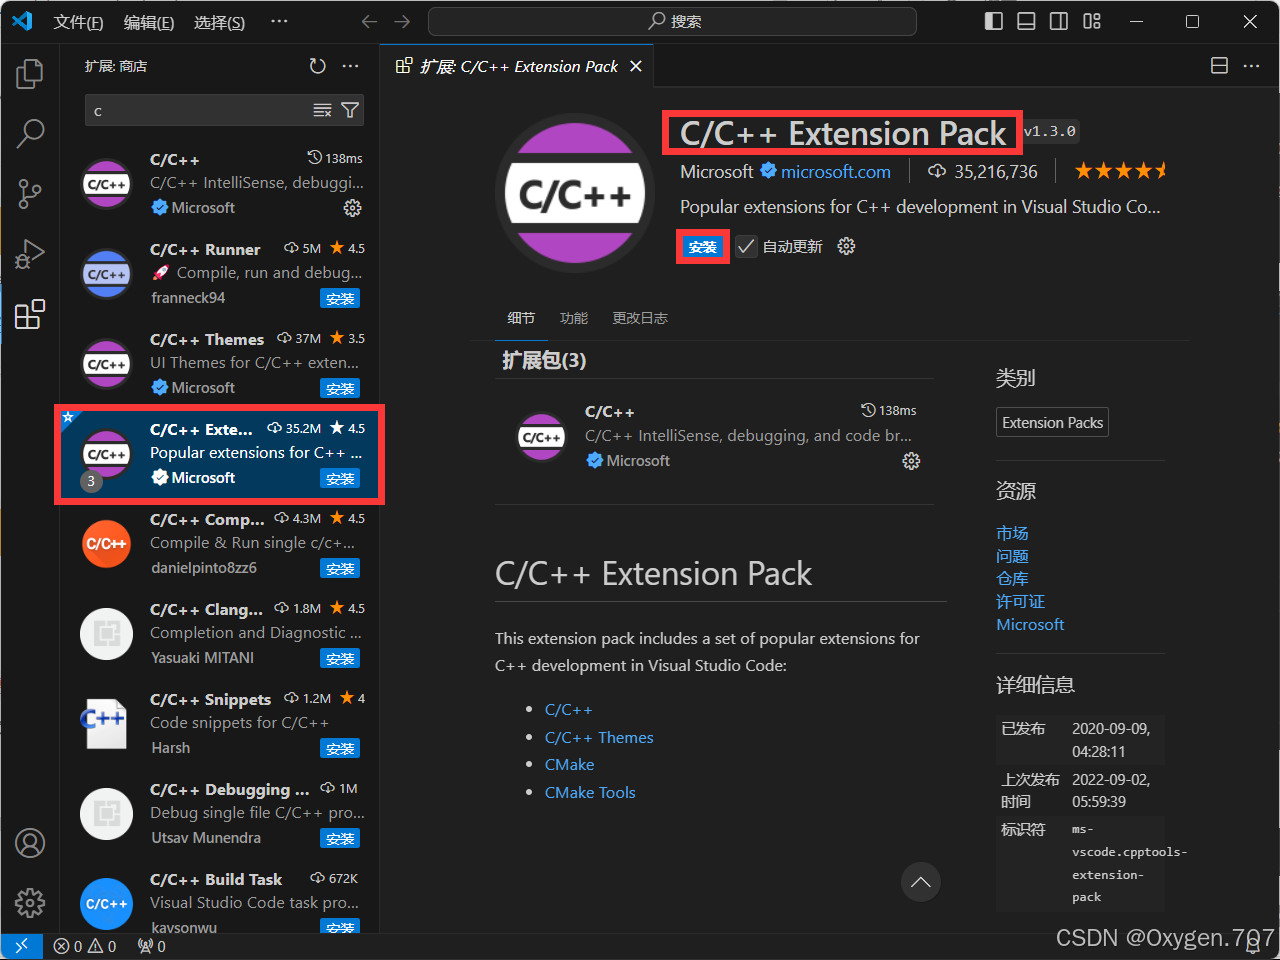The height and width of the screenshot is (960, 1280).
Task: Open forwarded ports status bar item
Action: (152, 946)
